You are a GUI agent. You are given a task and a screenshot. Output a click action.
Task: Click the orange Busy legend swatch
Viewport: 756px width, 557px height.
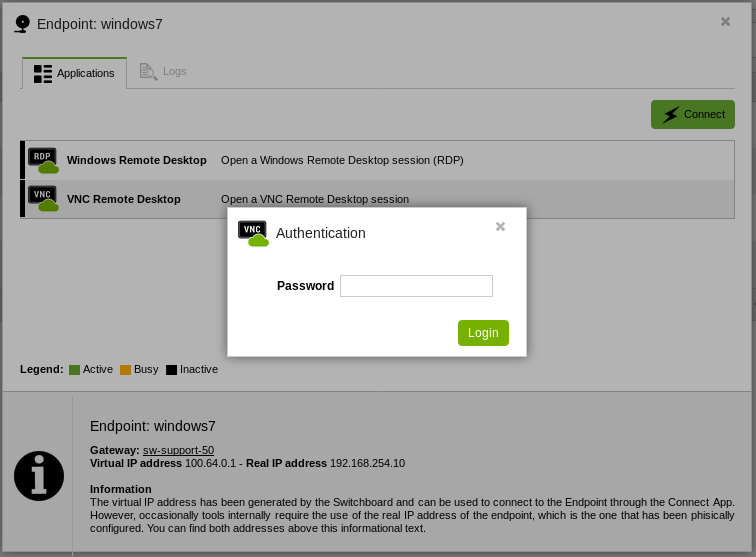point(125,370)
